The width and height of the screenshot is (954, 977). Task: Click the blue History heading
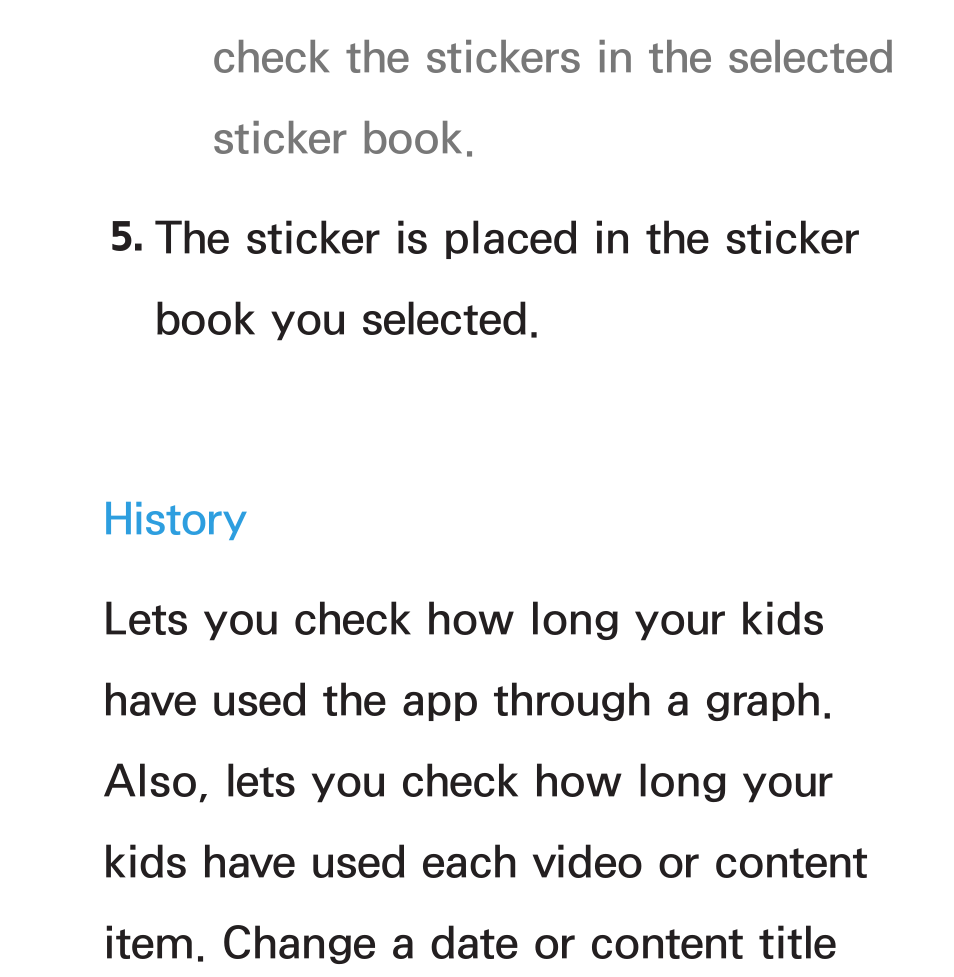pyautogui.click(x=175, y=520)
